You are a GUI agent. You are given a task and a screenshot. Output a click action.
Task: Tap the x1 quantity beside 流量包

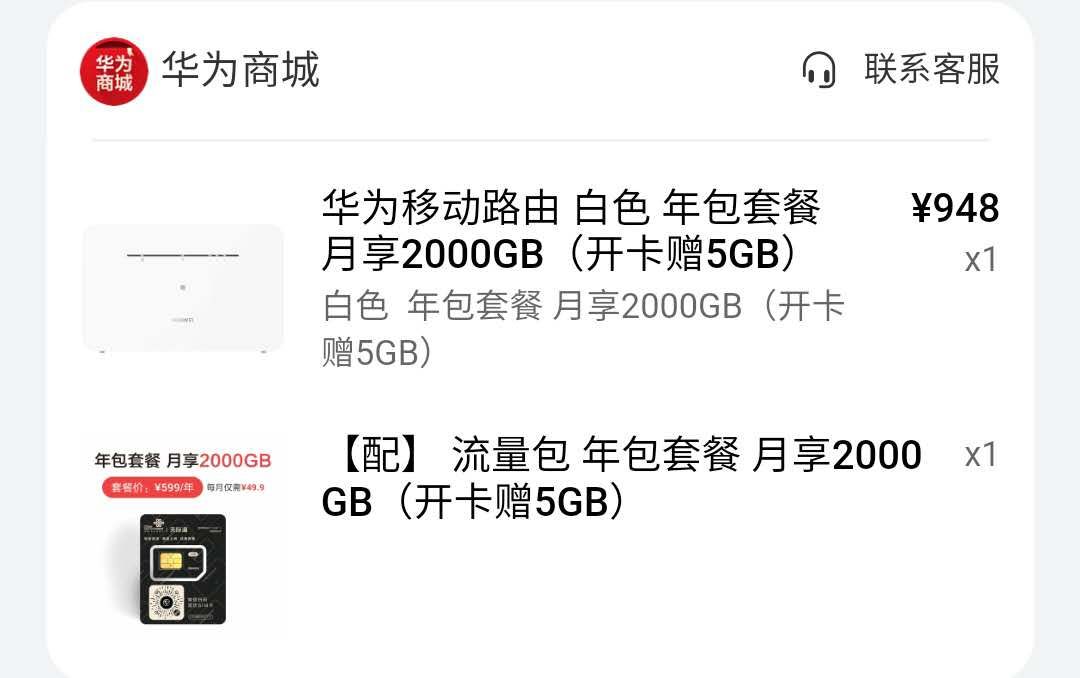coord(981,455)
